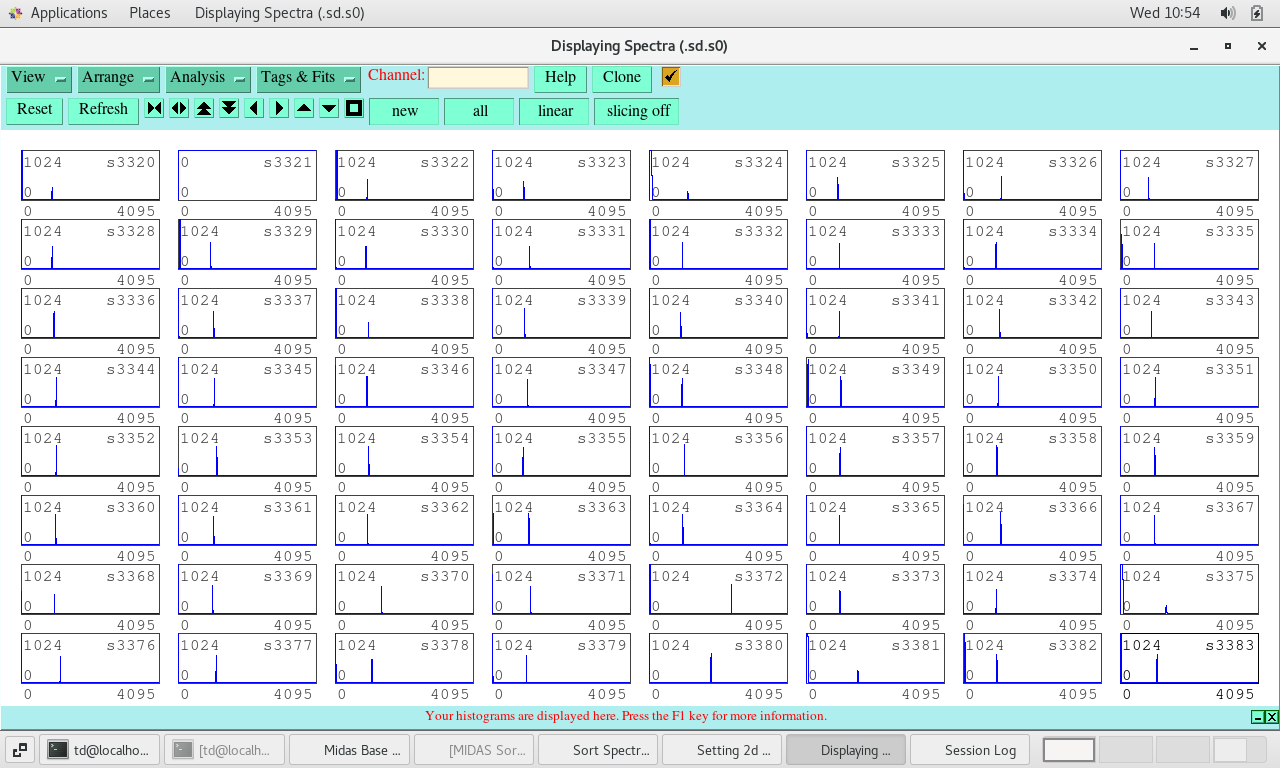The width and height of the screenshot is (1280, 768).
Task: Click the double up arrow icon
Action: [204, 109]
